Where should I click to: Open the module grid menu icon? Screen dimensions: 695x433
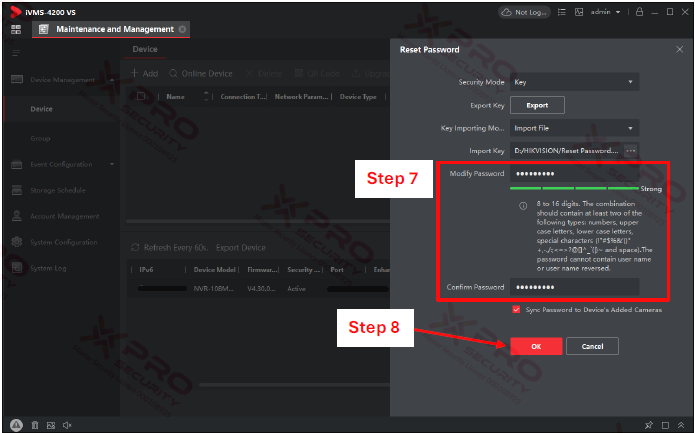pos(16,30)
